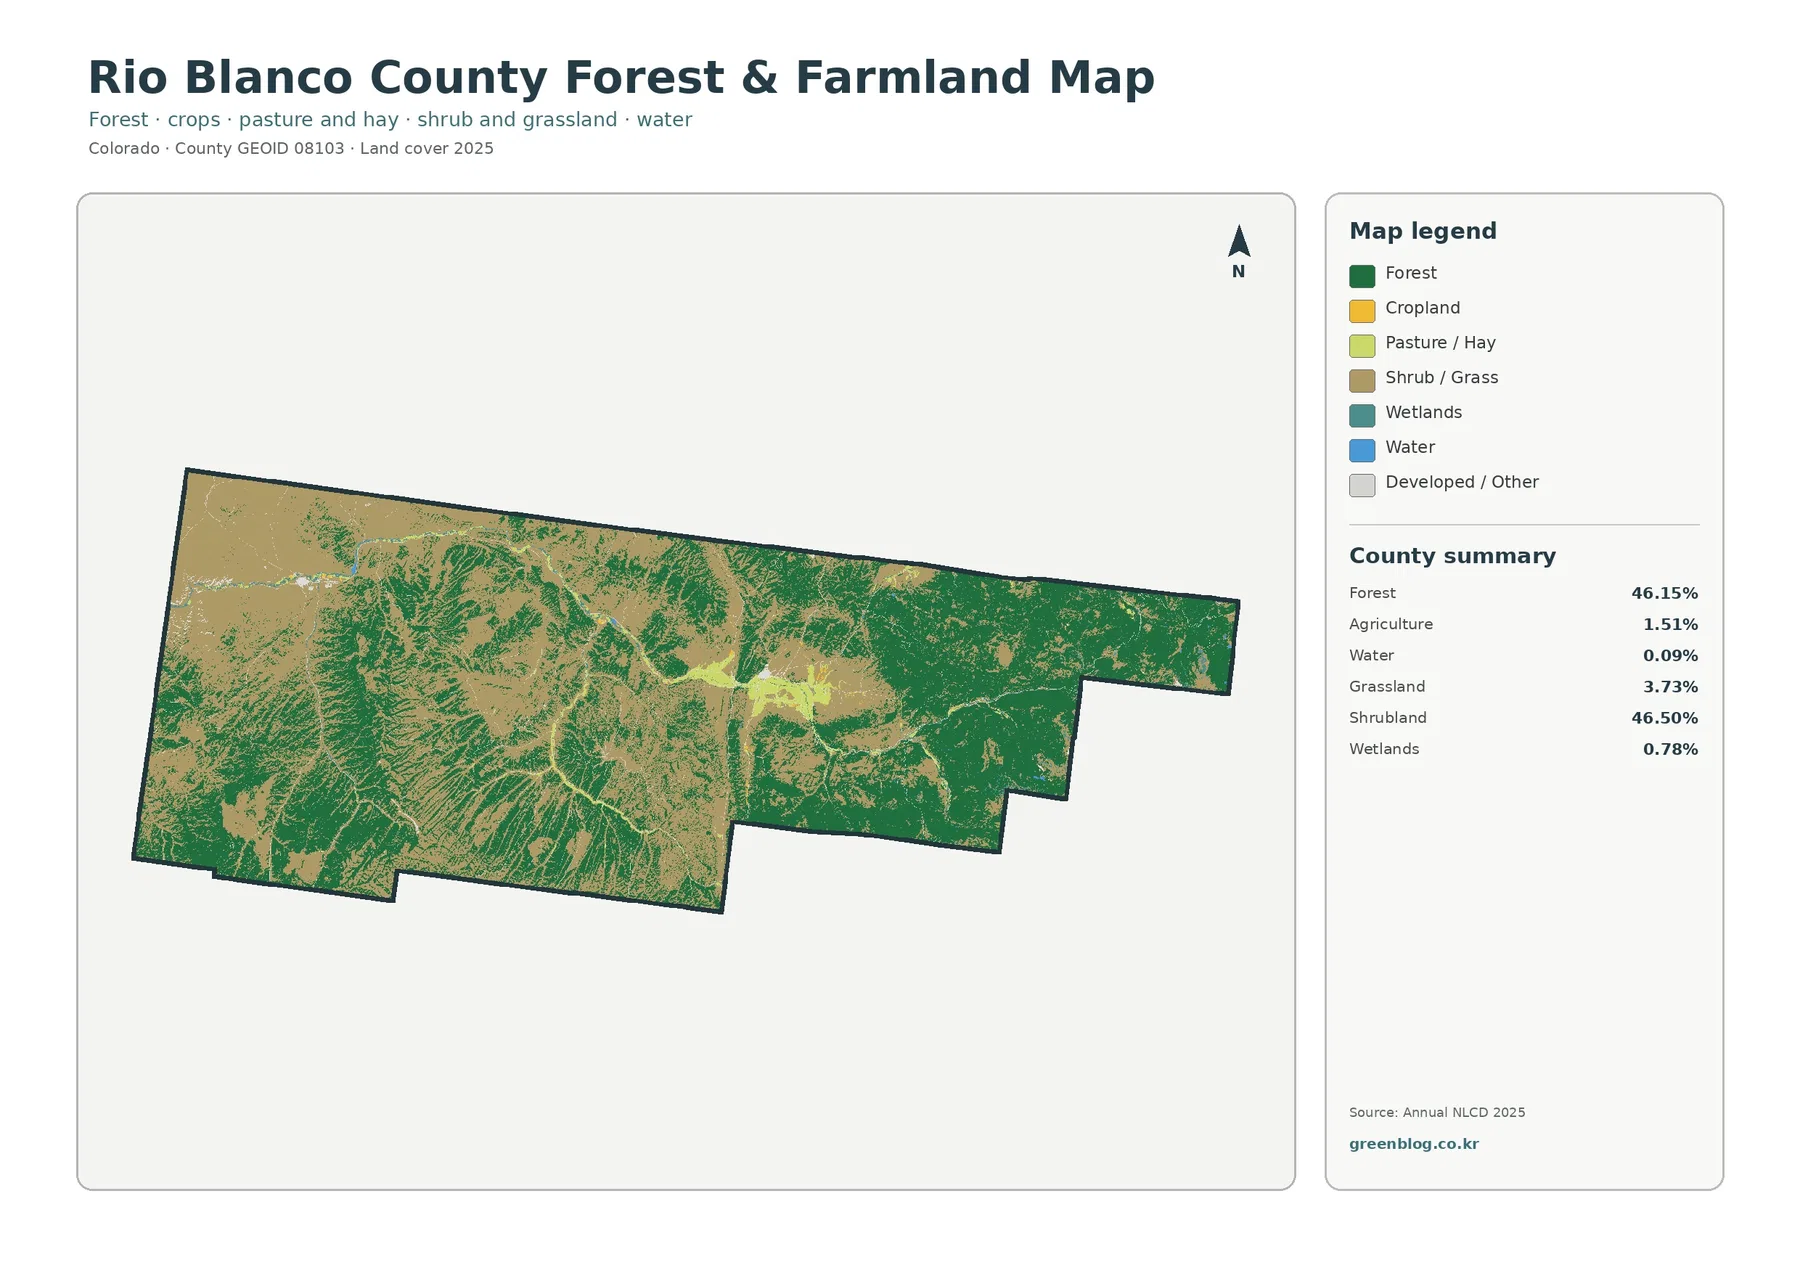
Task: Click the 'Map legend' heading
Action: [1422, 231]
